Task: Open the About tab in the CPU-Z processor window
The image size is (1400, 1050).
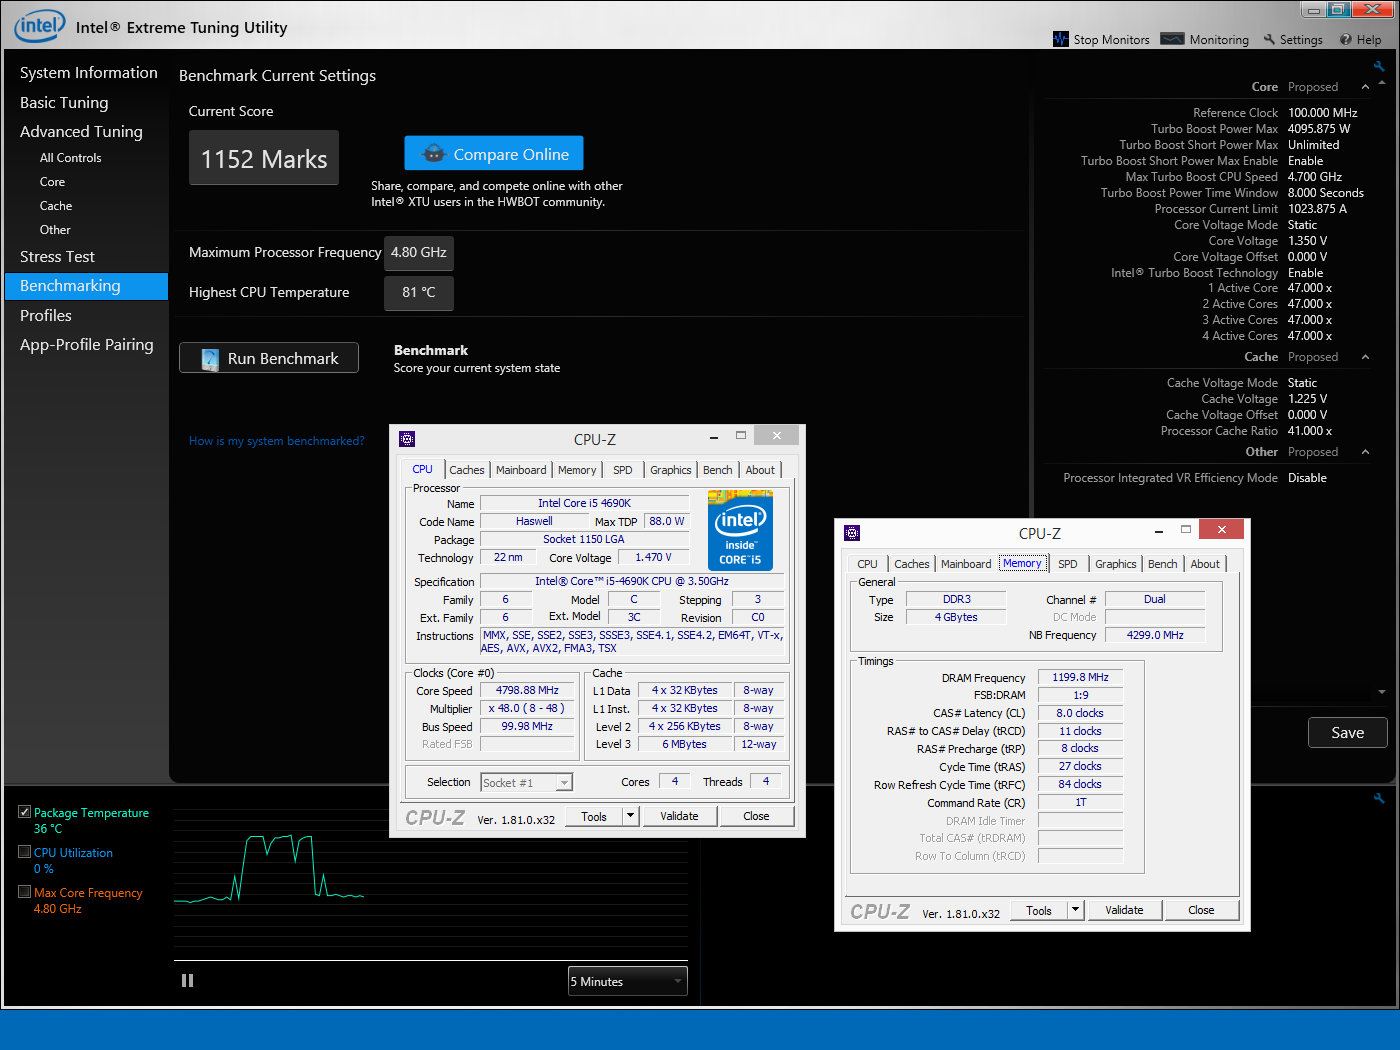Action: click(x=760, y=470)
